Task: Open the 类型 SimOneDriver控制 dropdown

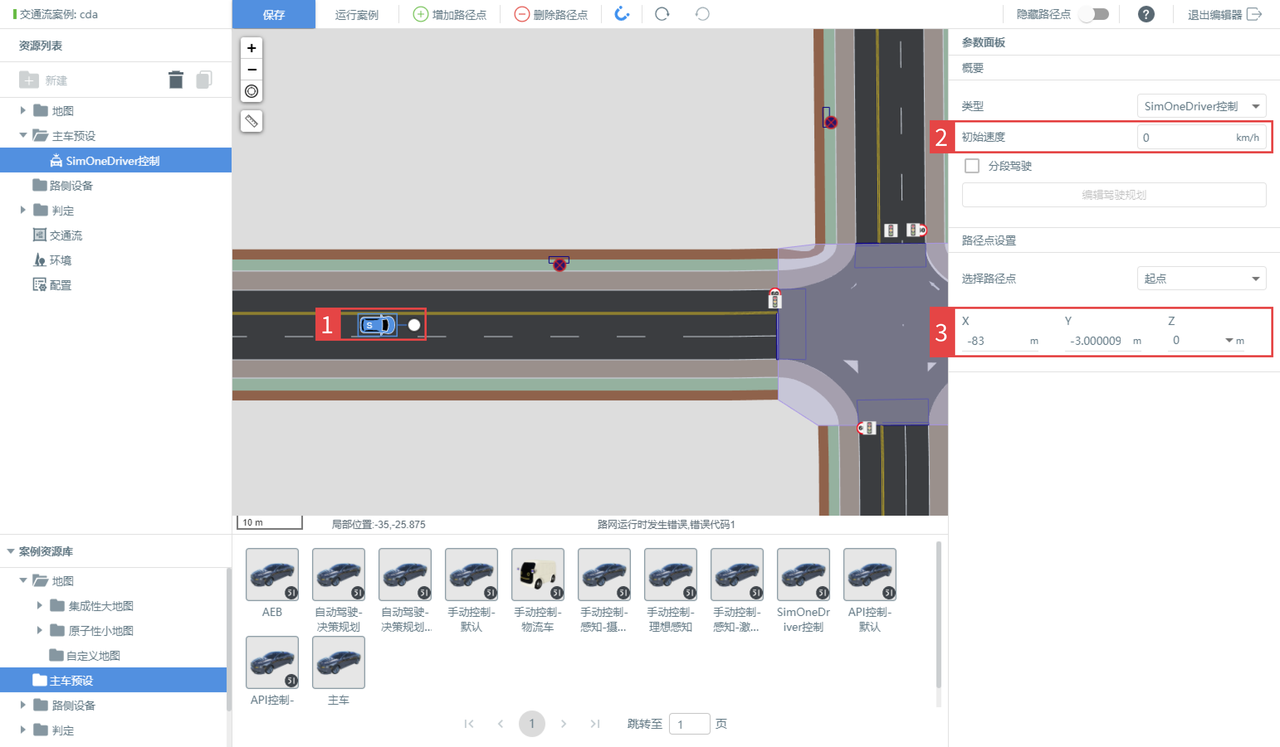Action: coord(1202,106)
